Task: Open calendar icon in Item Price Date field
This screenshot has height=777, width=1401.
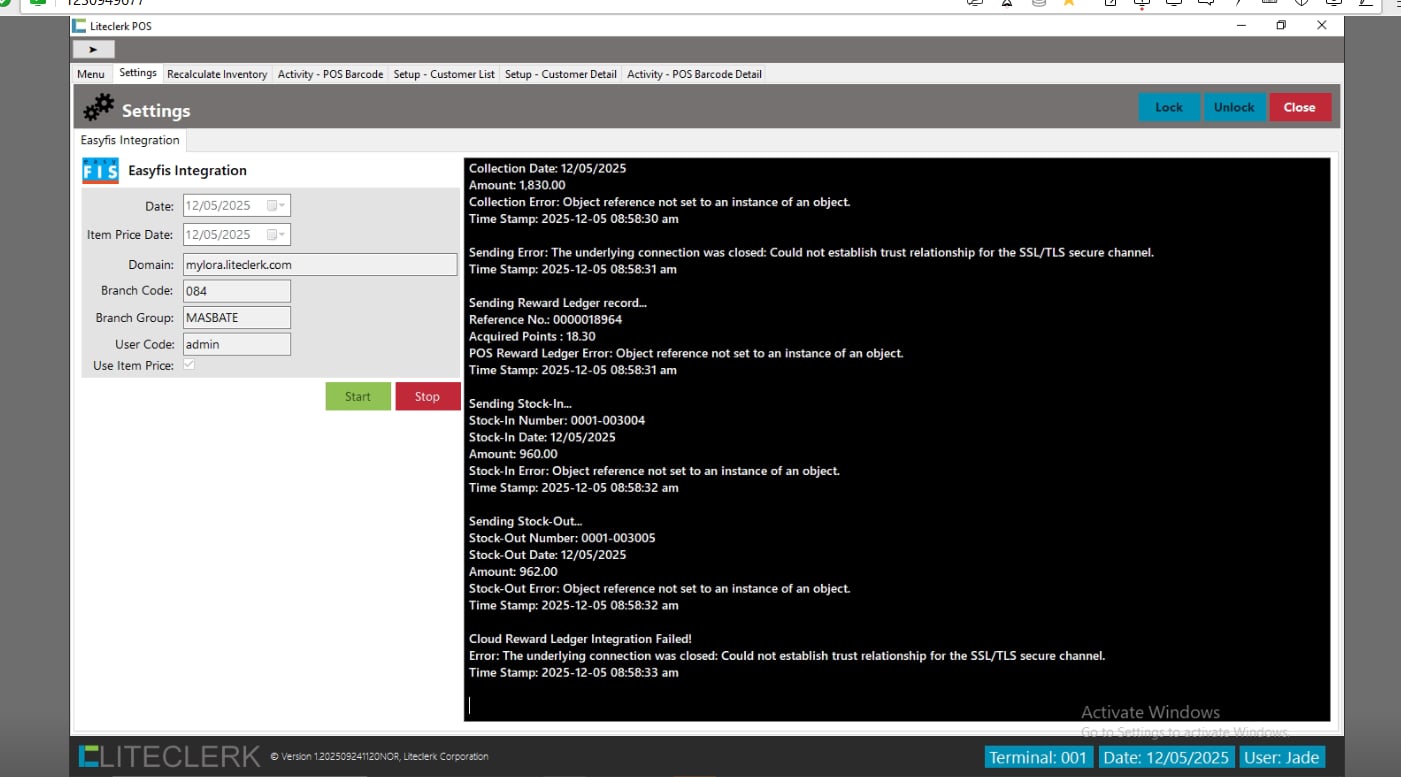Action: [x=271, y=235]
